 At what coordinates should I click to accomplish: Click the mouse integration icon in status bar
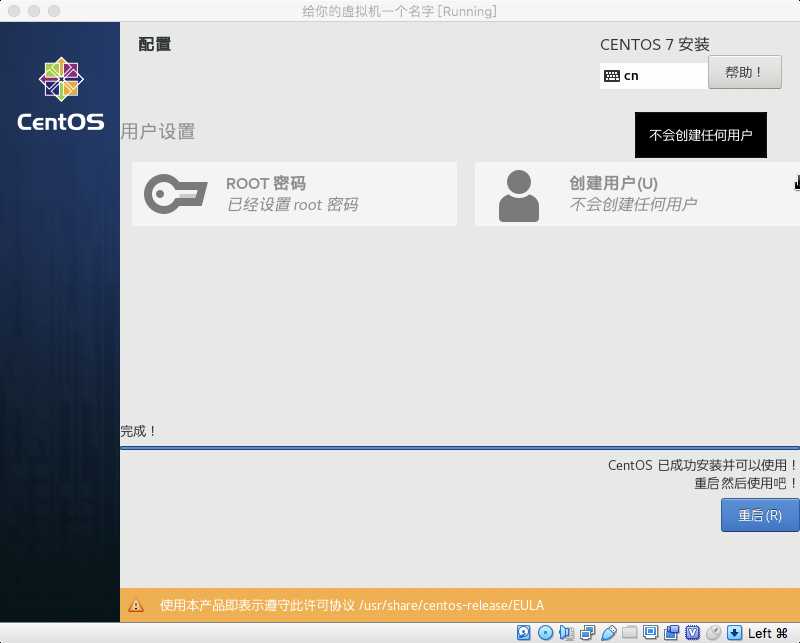(x=713, y=633)
